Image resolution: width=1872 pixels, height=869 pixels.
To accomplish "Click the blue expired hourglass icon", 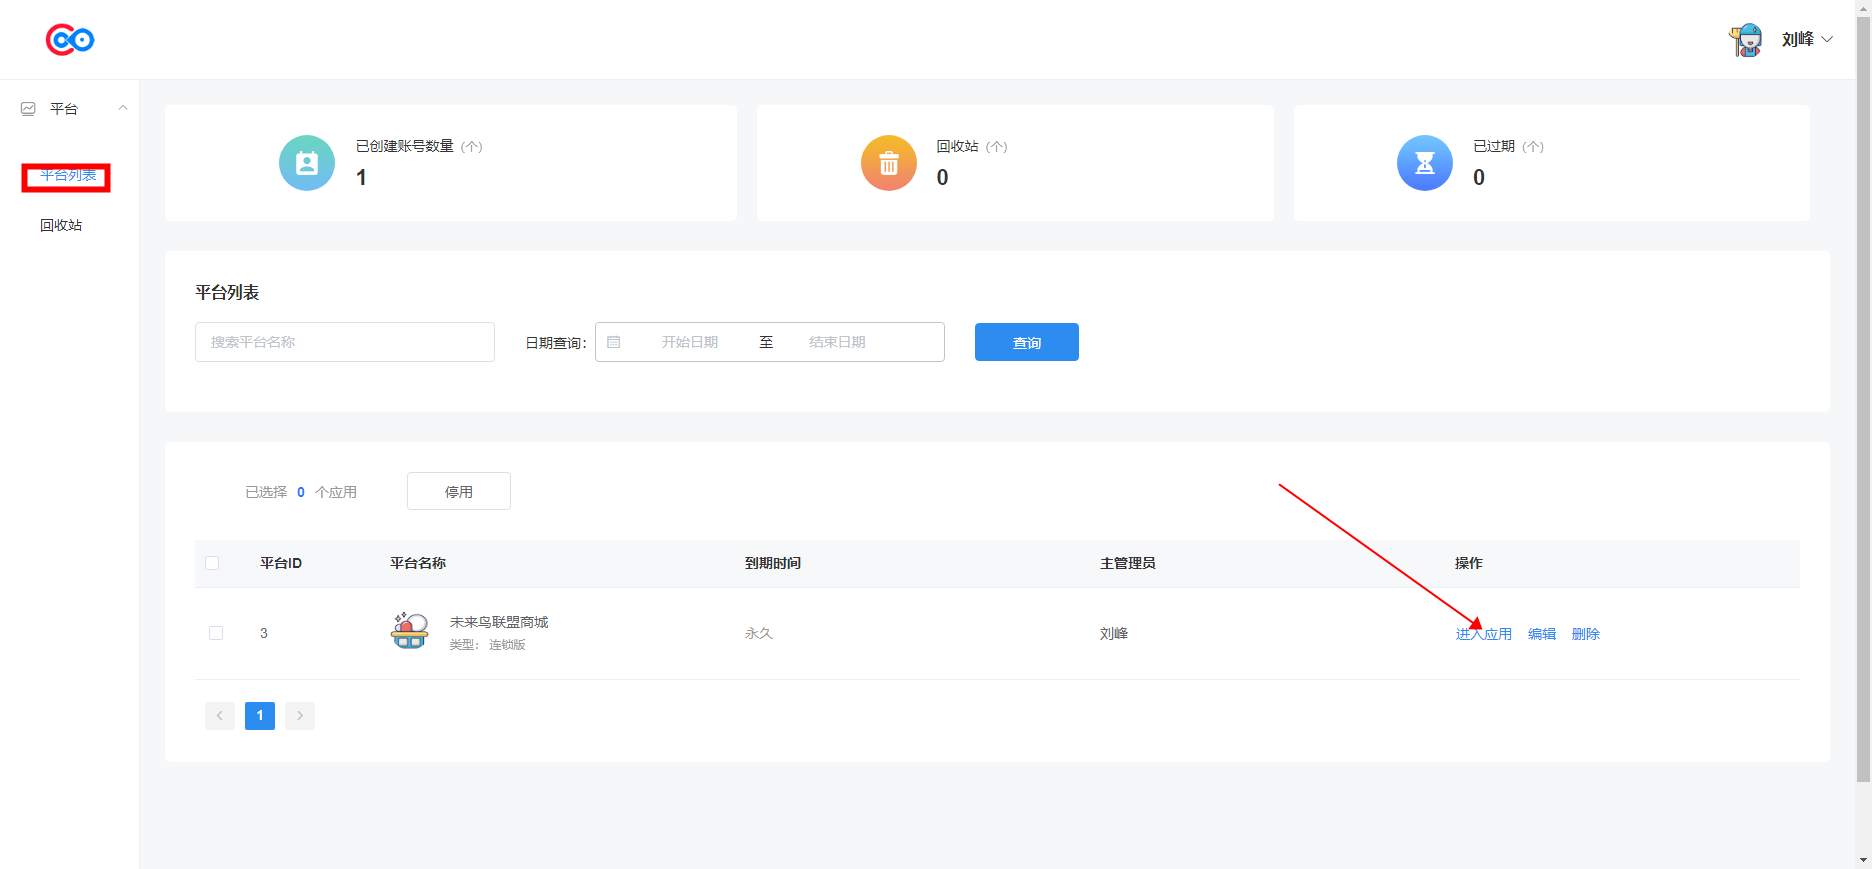I will pos(1424,163).
